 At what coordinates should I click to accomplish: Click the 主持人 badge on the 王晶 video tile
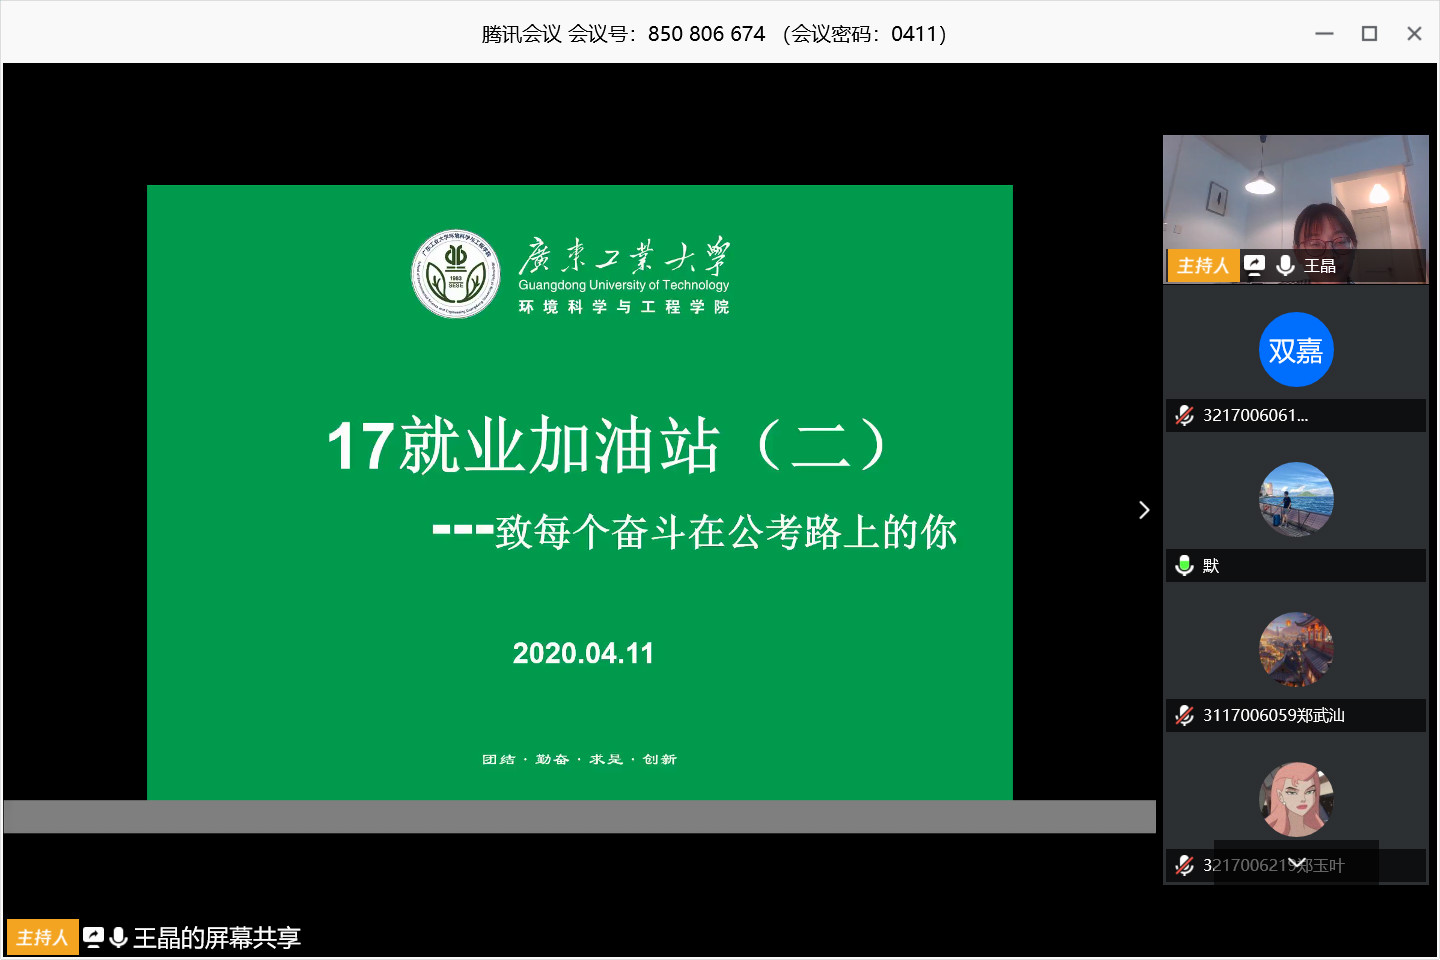1204,265
